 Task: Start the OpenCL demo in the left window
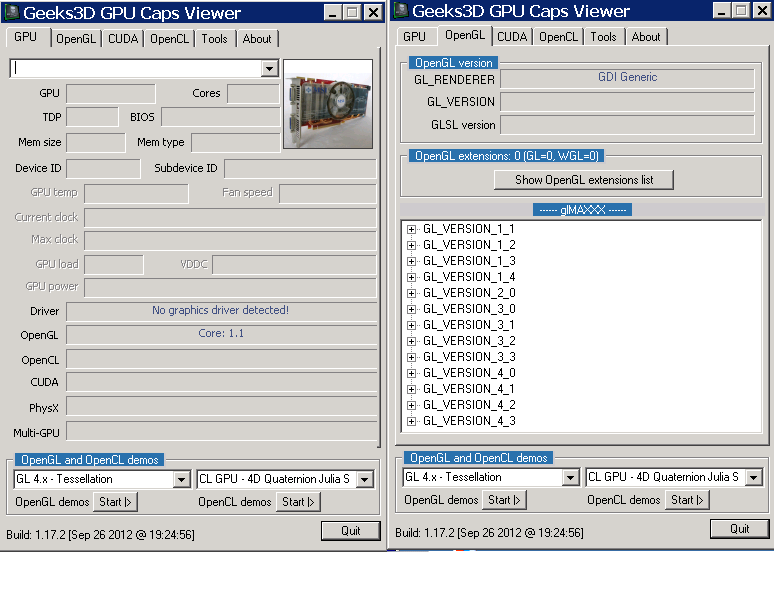point(298,502)
